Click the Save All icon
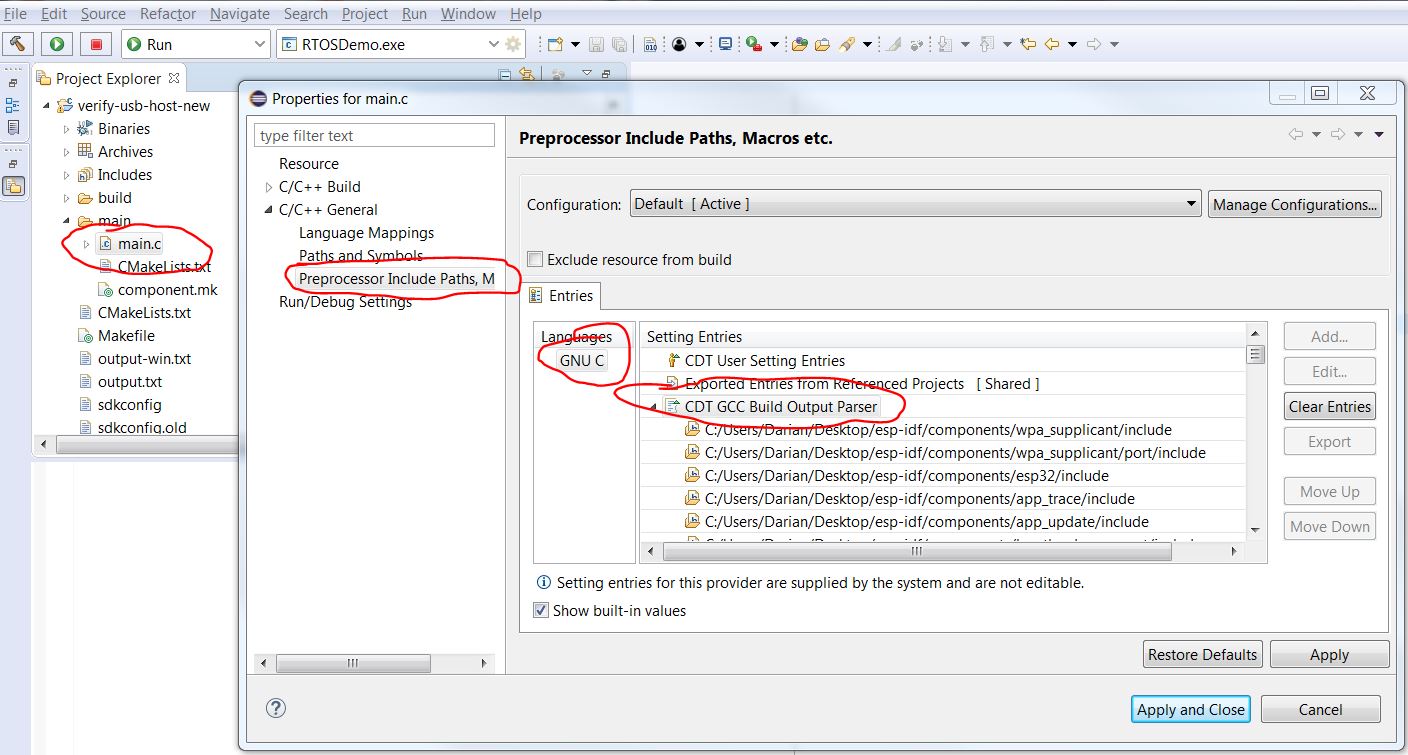 click(620, 44)
